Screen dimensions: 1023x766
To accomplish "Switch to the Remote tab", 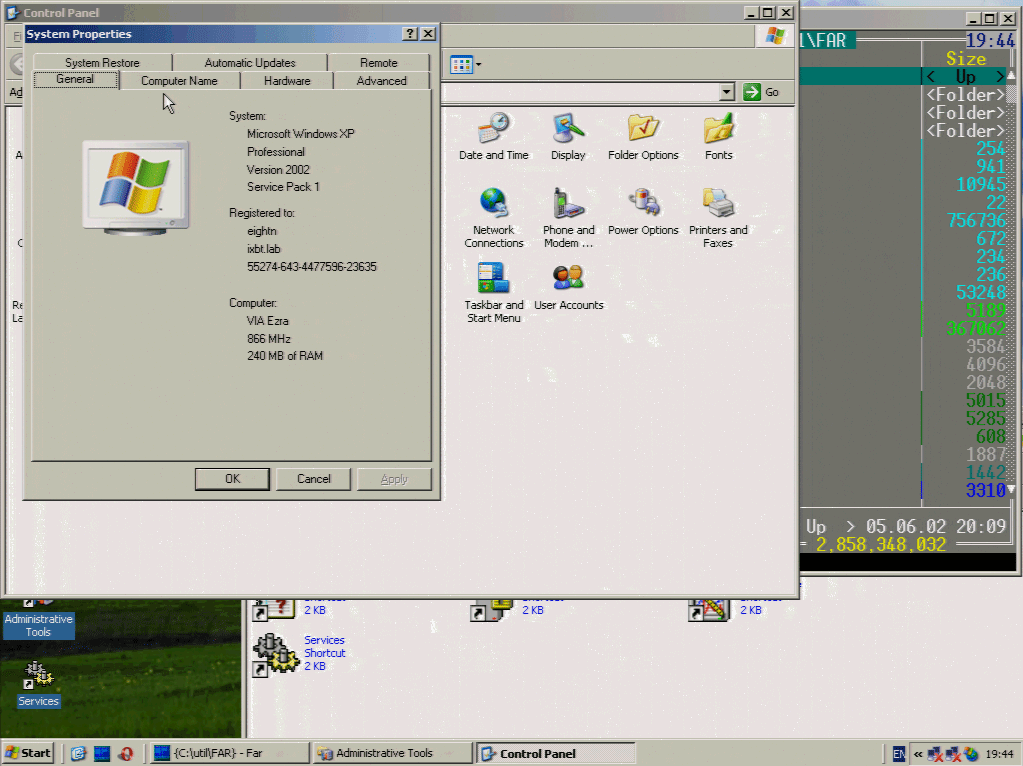I will (378, 63).
